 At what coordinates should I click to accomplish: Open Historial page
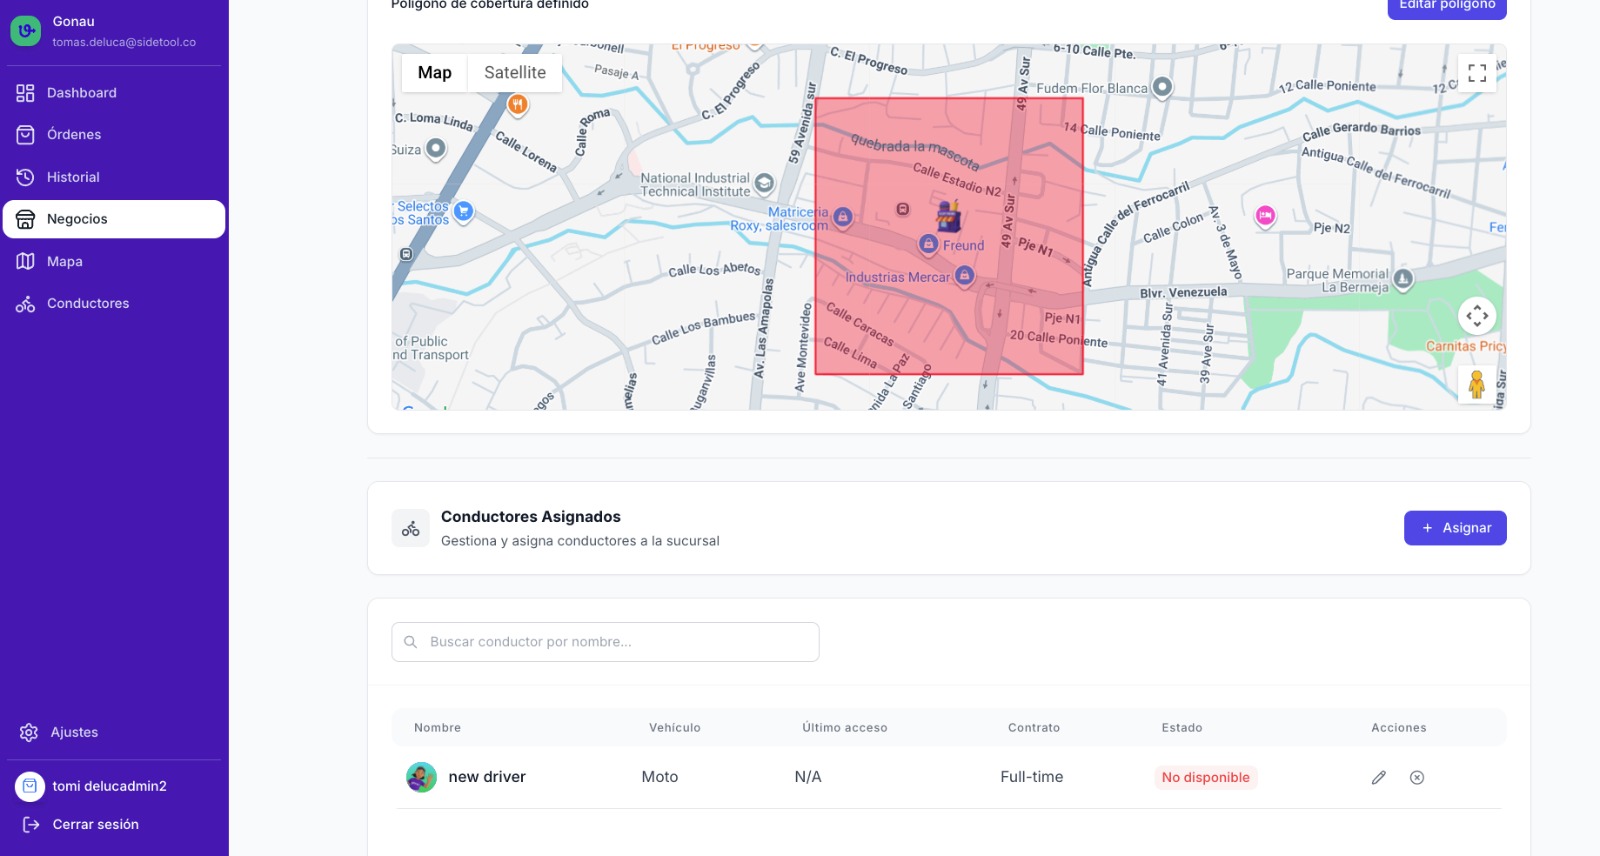tap(114, 177)
